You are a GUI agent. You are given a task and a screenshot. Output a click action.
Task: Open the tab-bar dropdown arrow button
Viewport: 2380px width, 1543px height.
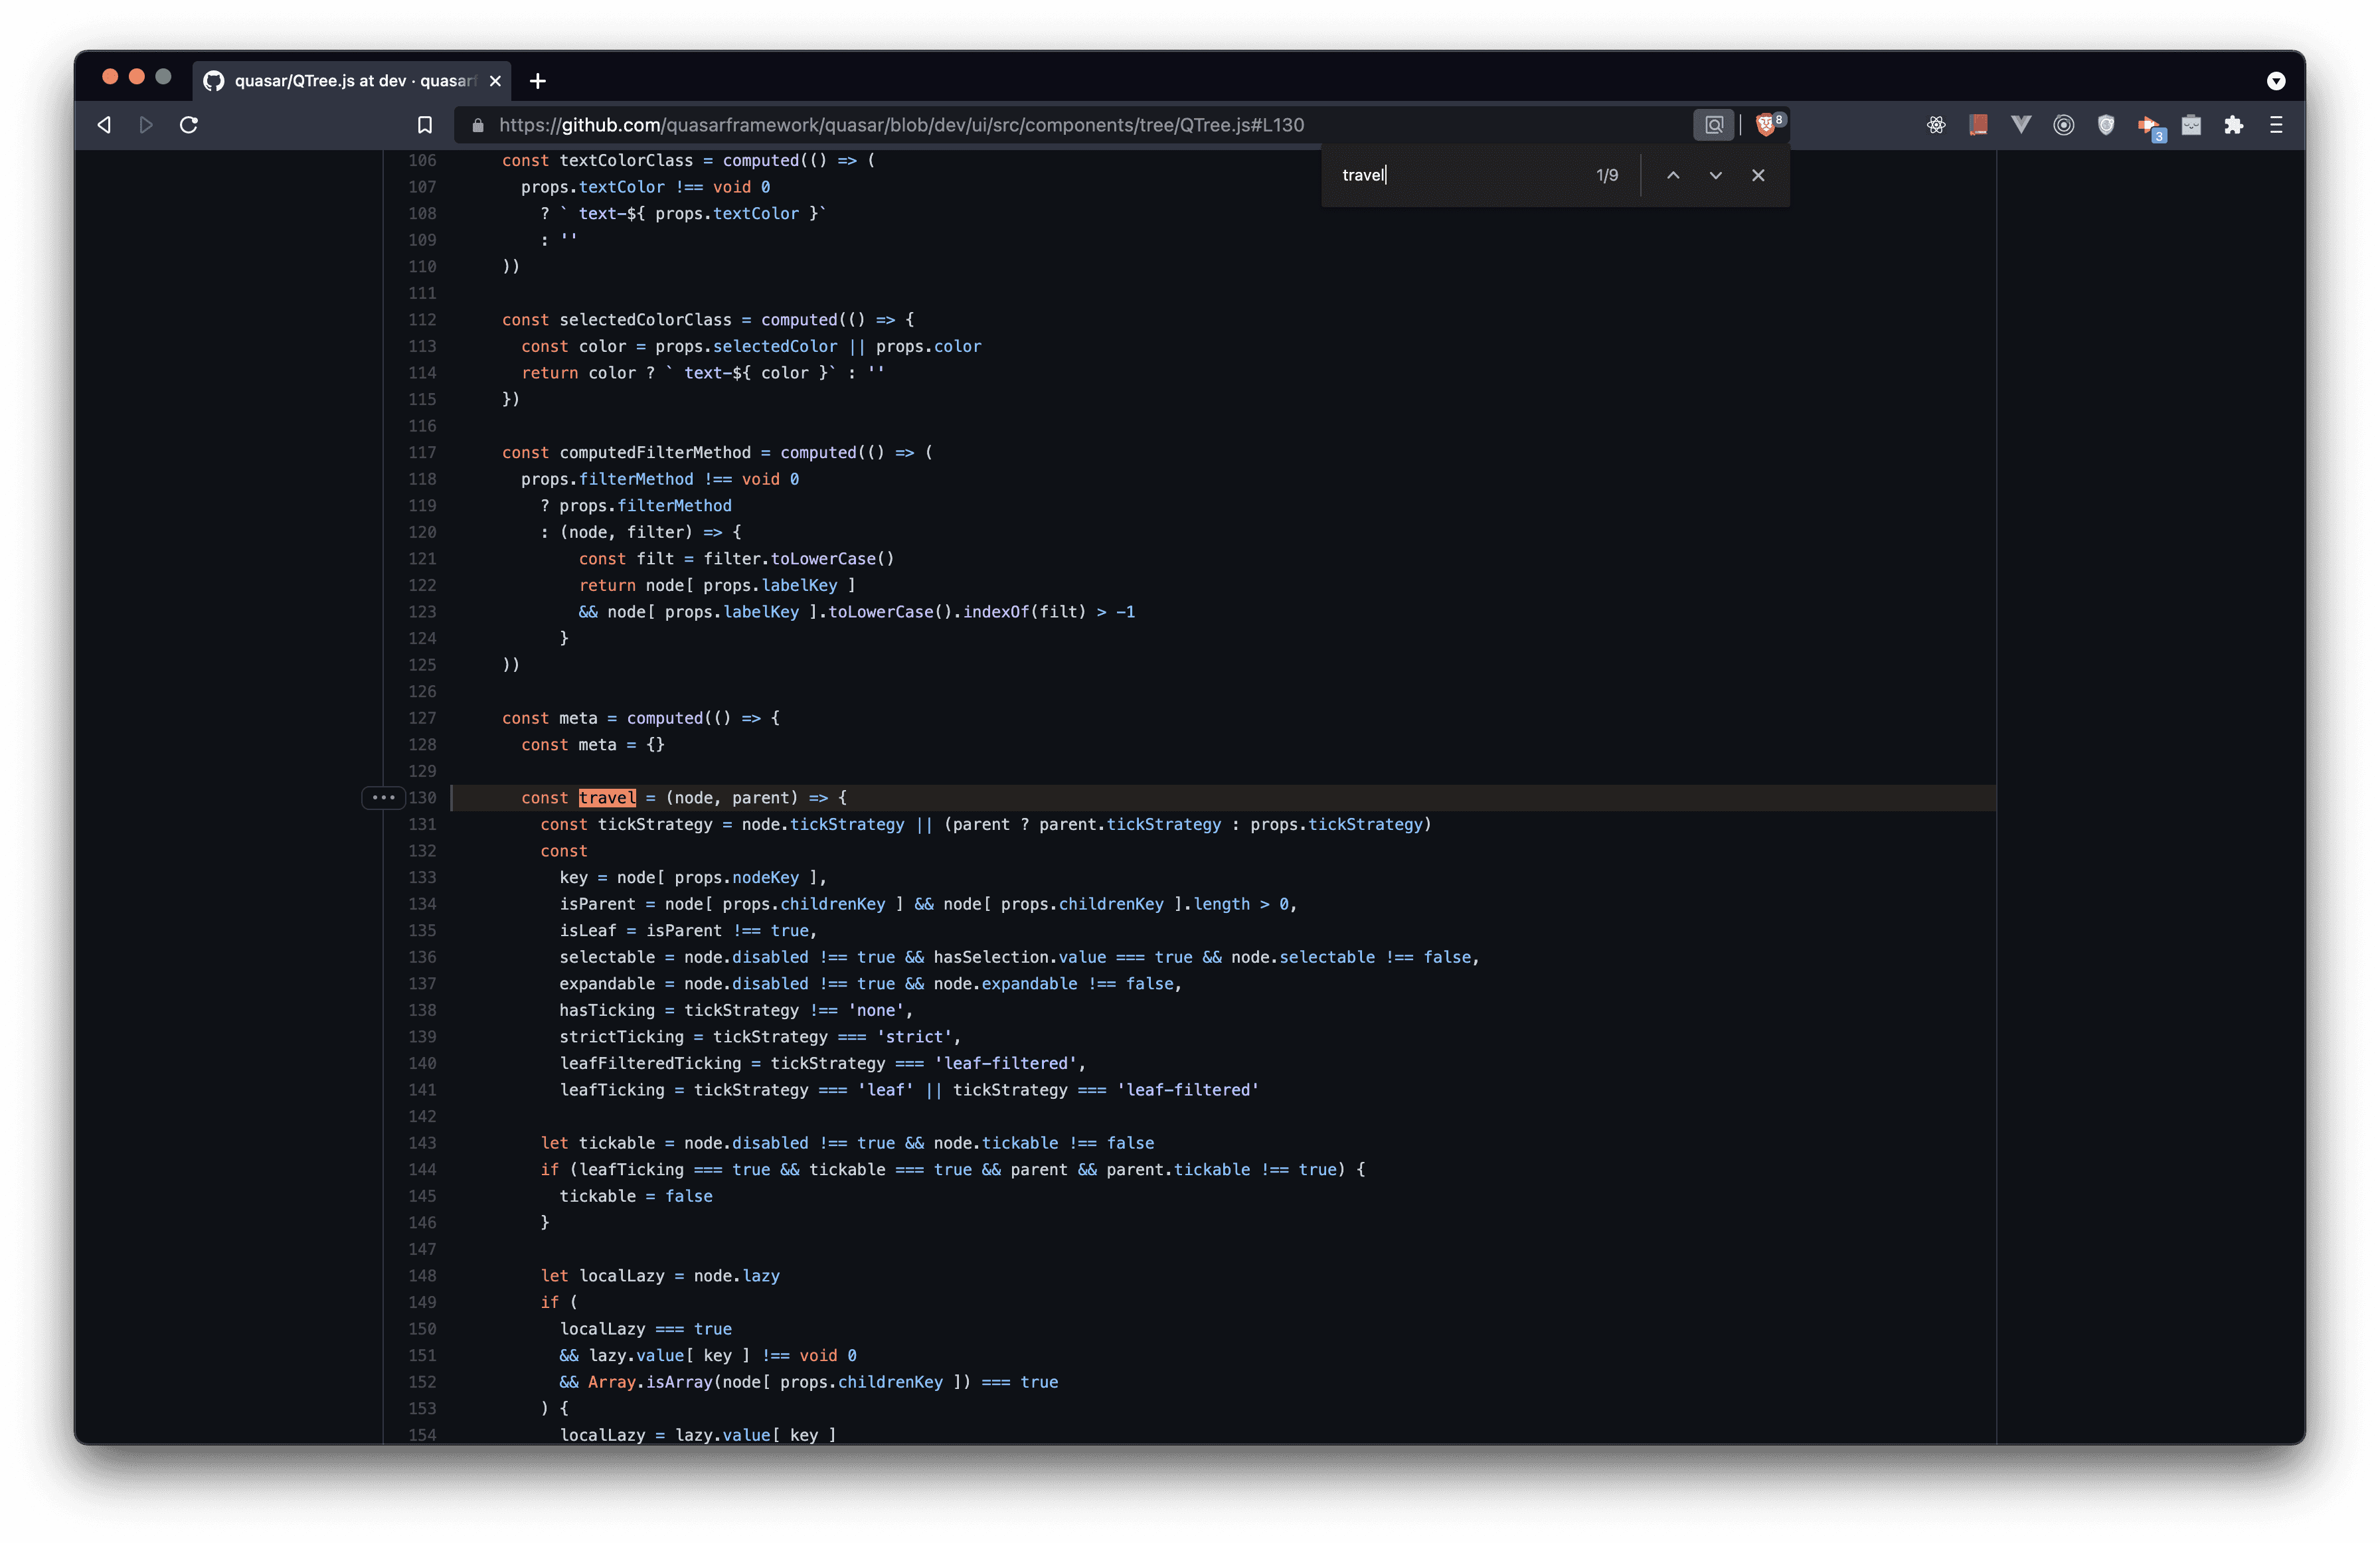2276,81
